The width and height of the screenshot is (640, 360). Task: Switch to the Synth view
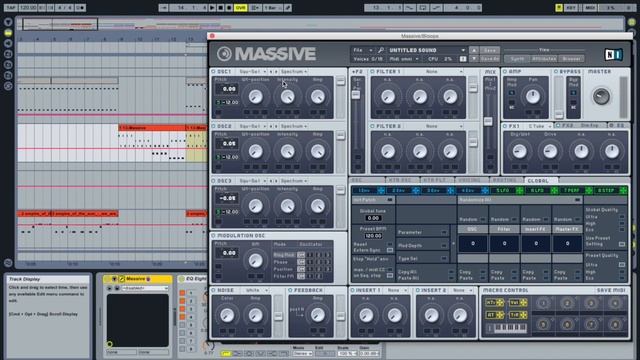point(517,59)
